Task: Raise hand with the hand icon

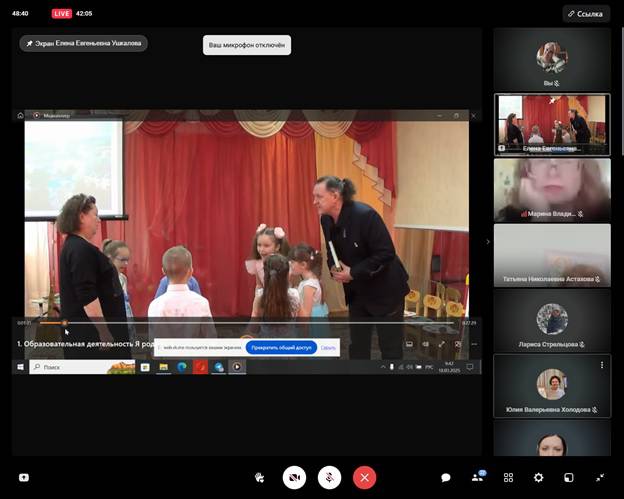Action: pyautogui.click(x=259, y=478)
